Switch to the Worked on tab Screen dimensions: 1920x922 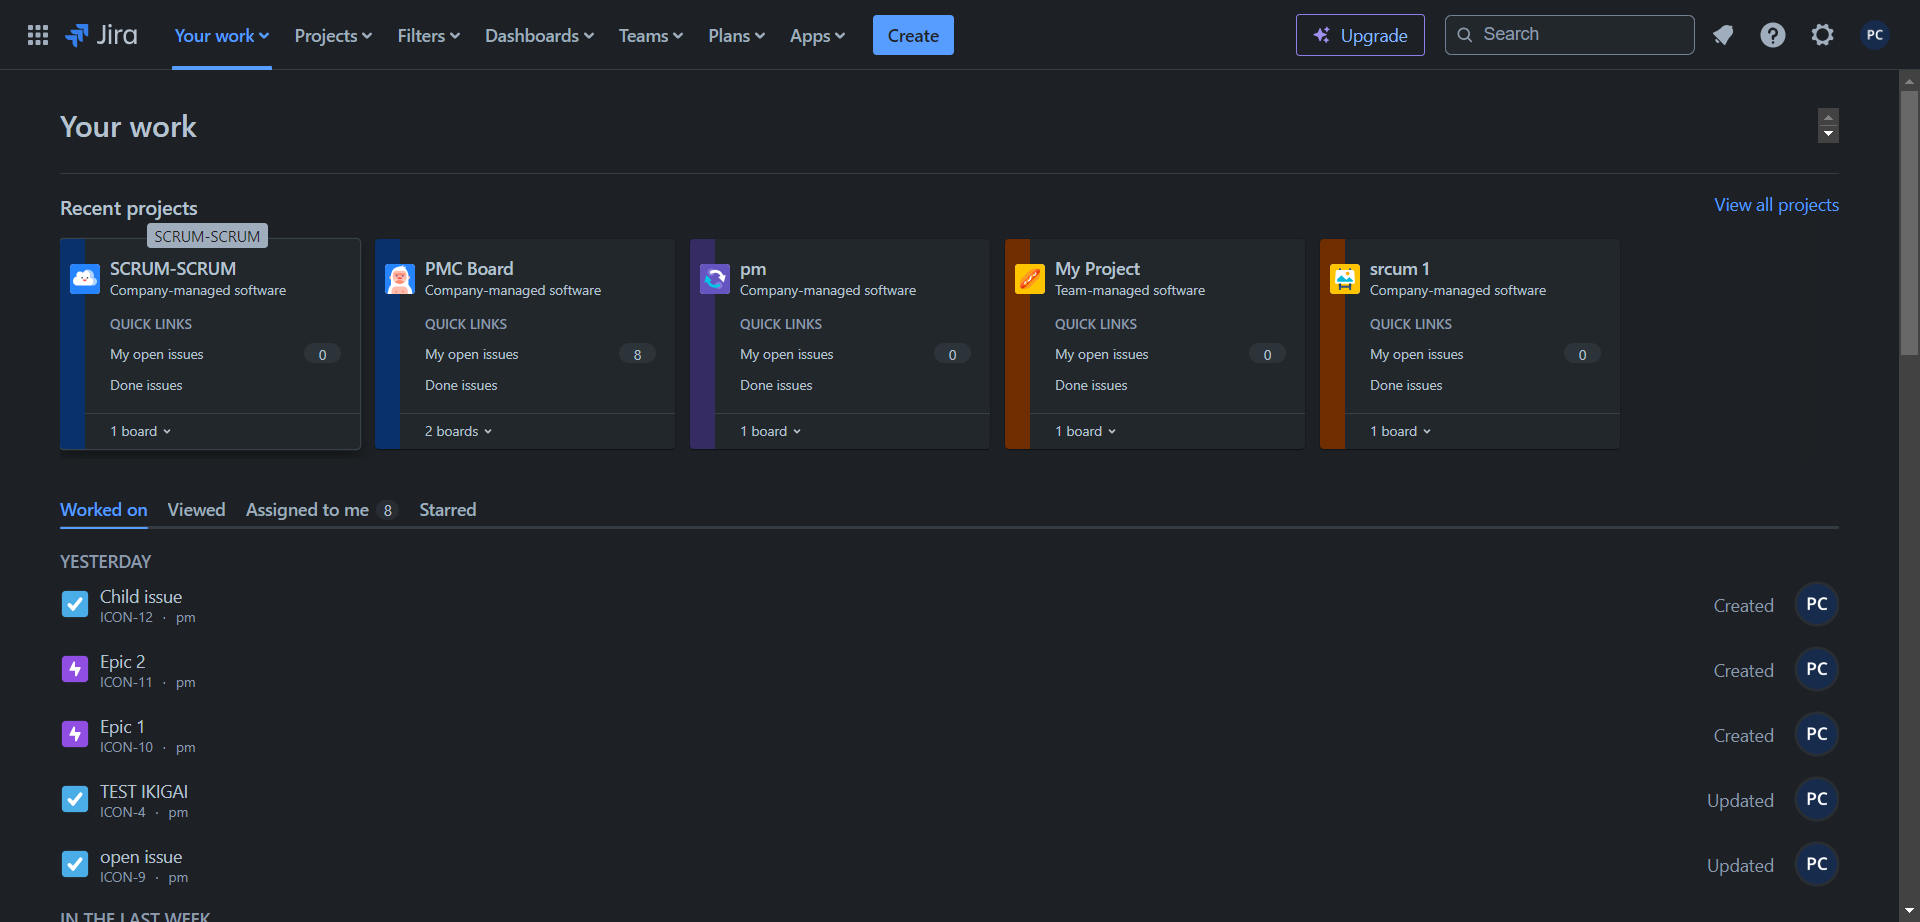tap(104, 510)
